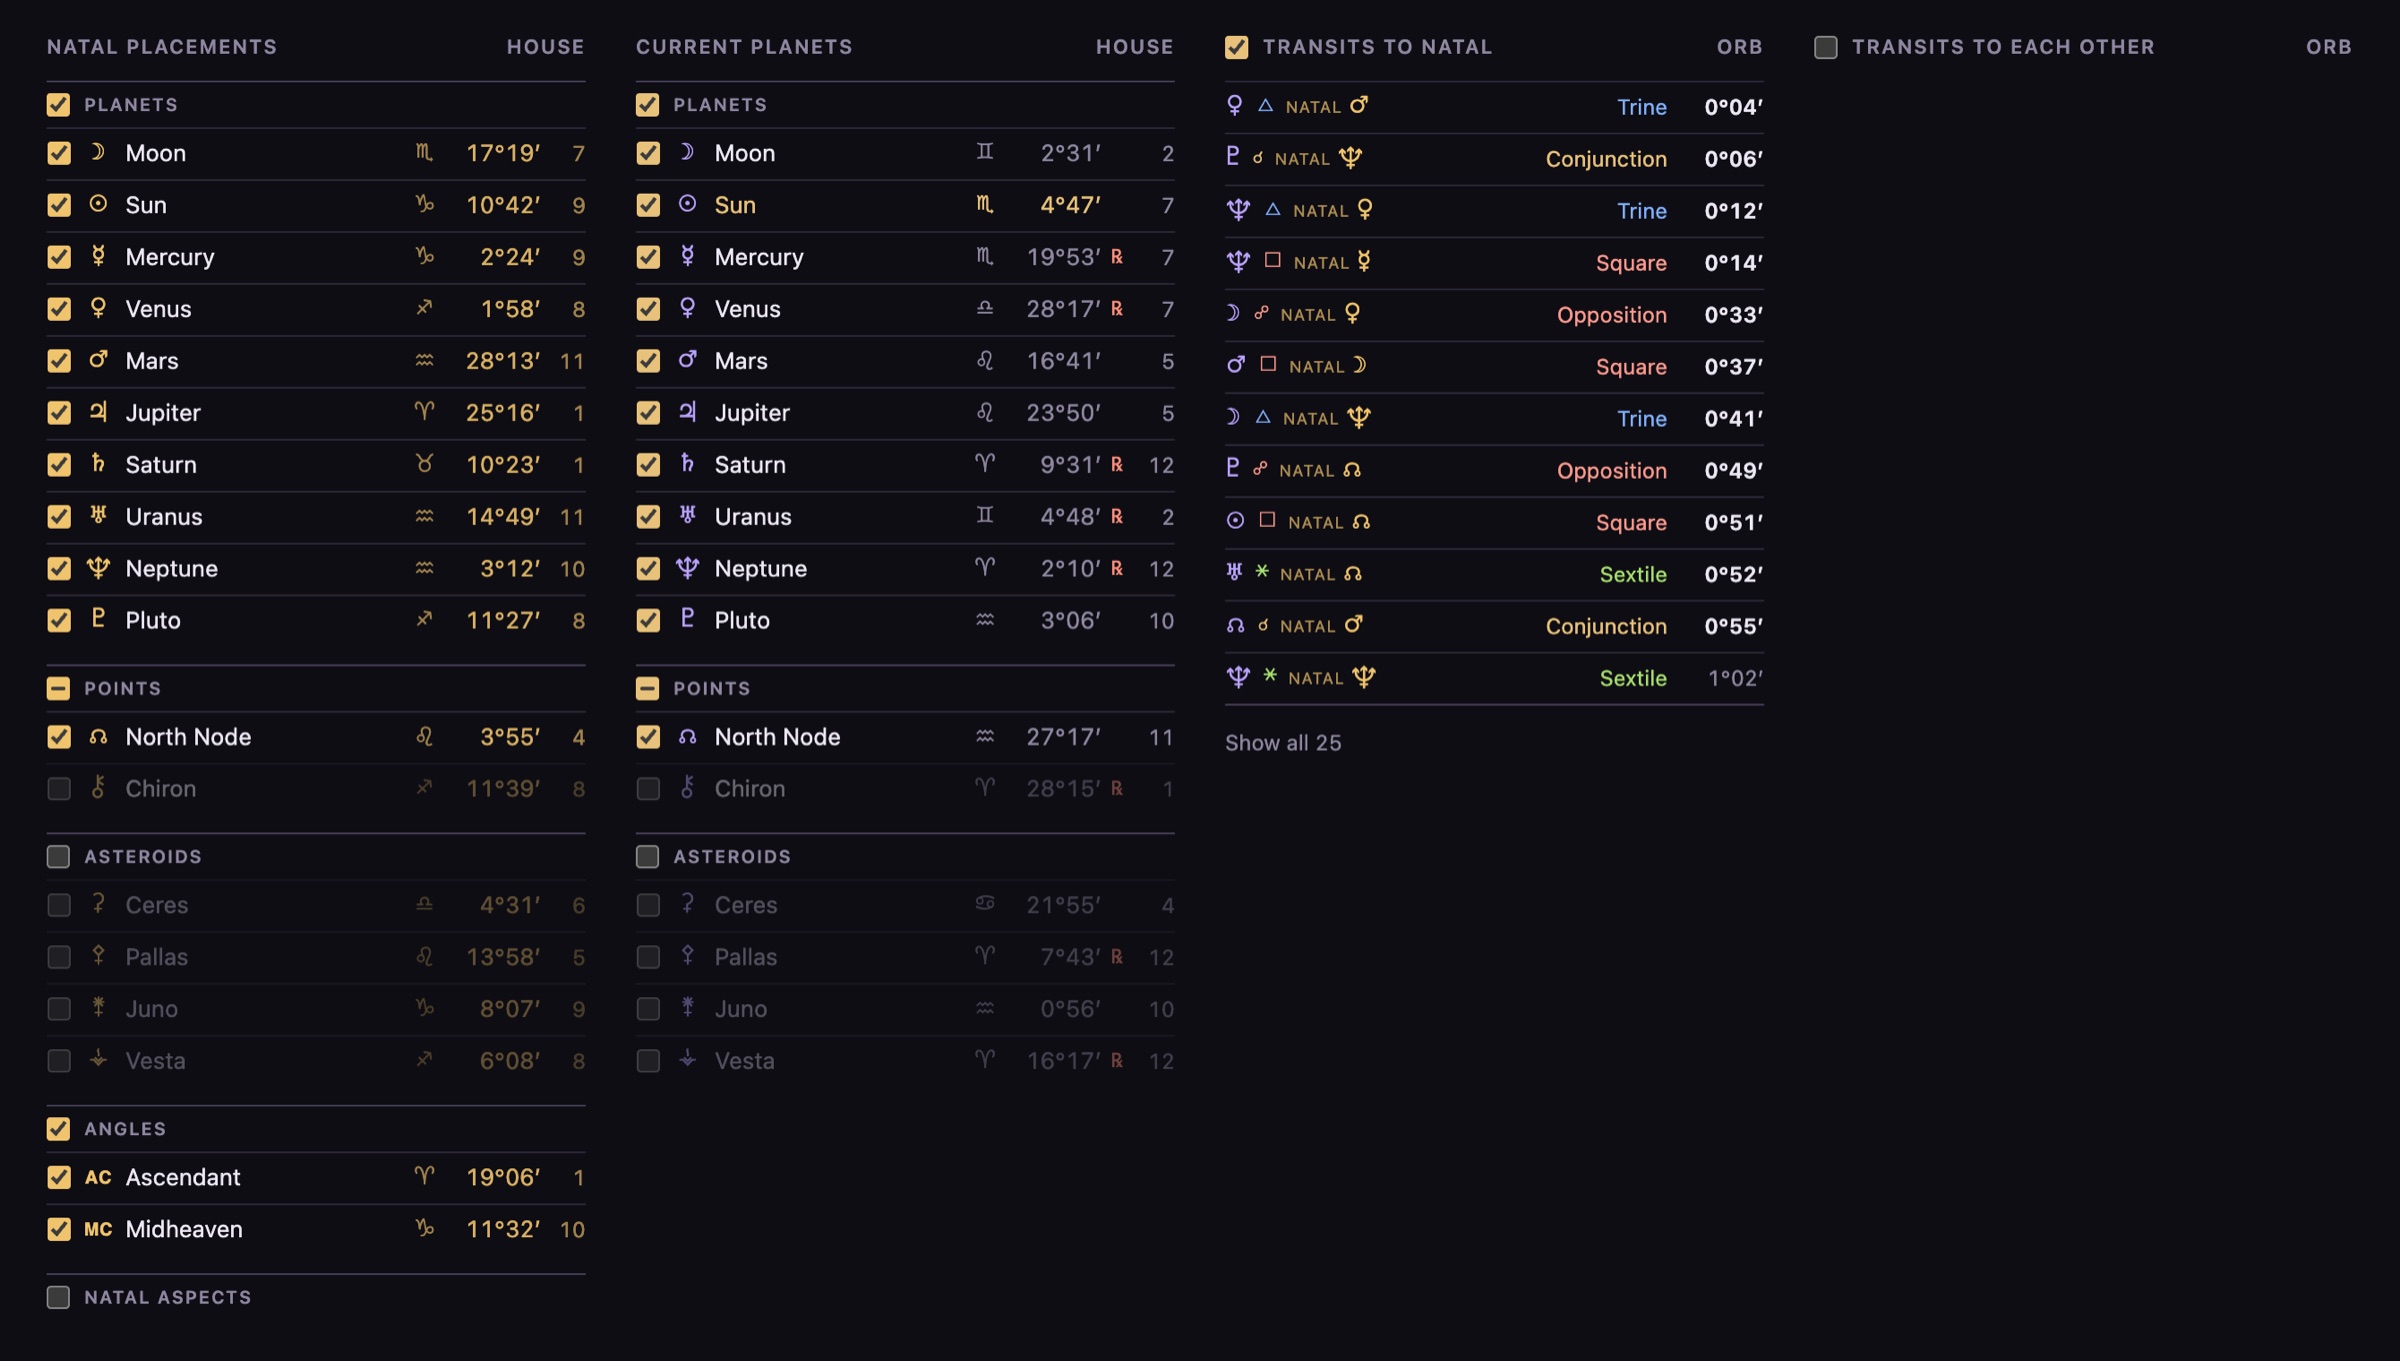2400x1361 pixels.
Task: Click the current Neptune trident icon
Action: pyautogui.click(x=687, y=568)
